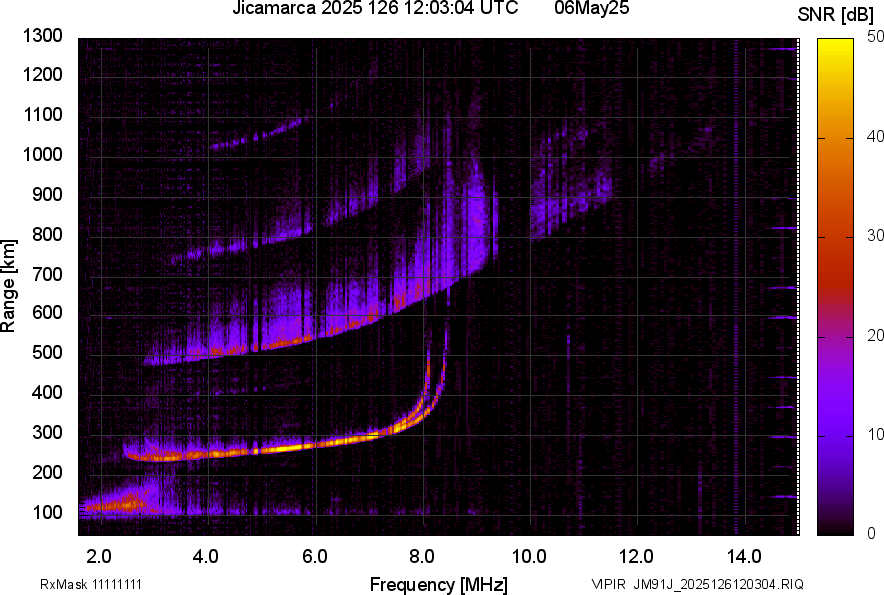The image size is (884, 595).
Task: Click the range axis tick 500
Action: point(47,352)
